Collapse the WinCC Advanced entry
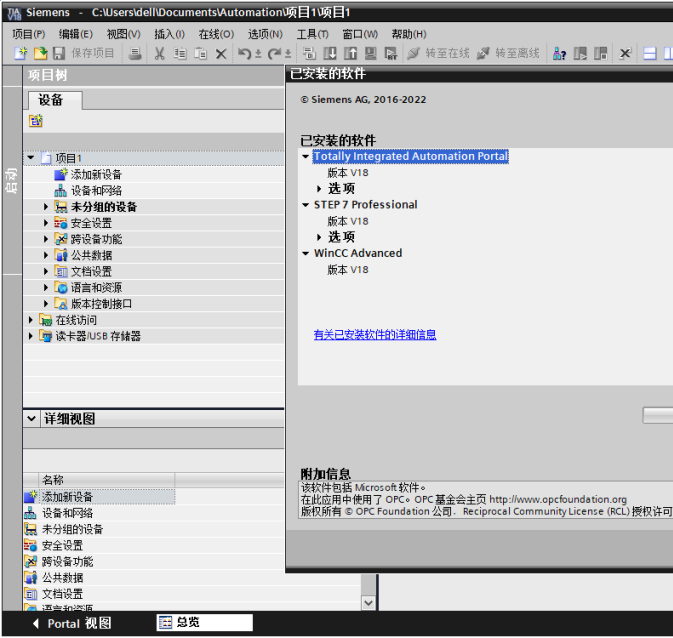This screenshot has height=638, width=673. tap(305, 253)
